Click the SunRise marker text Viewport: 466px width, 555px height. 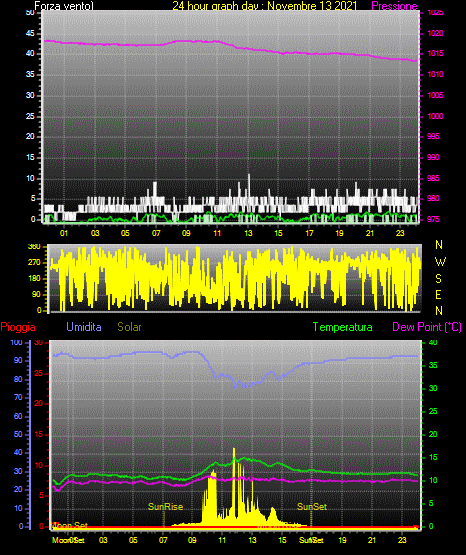[165, 507]
